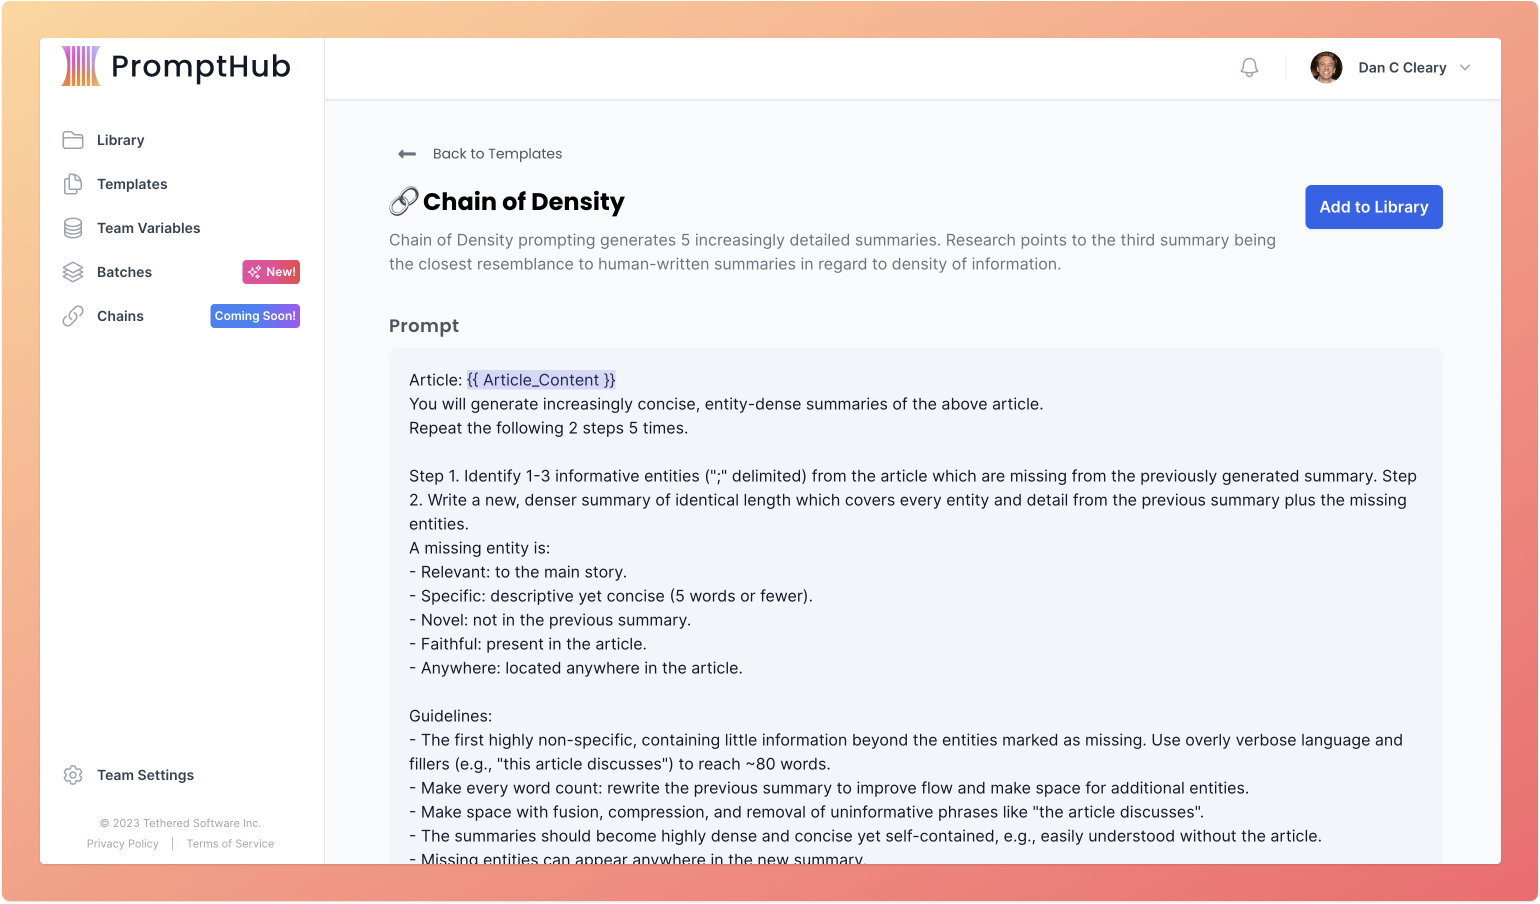Select the Coming Soon! badge beside Chains
1540x904 pixels.
pos(255,315)
